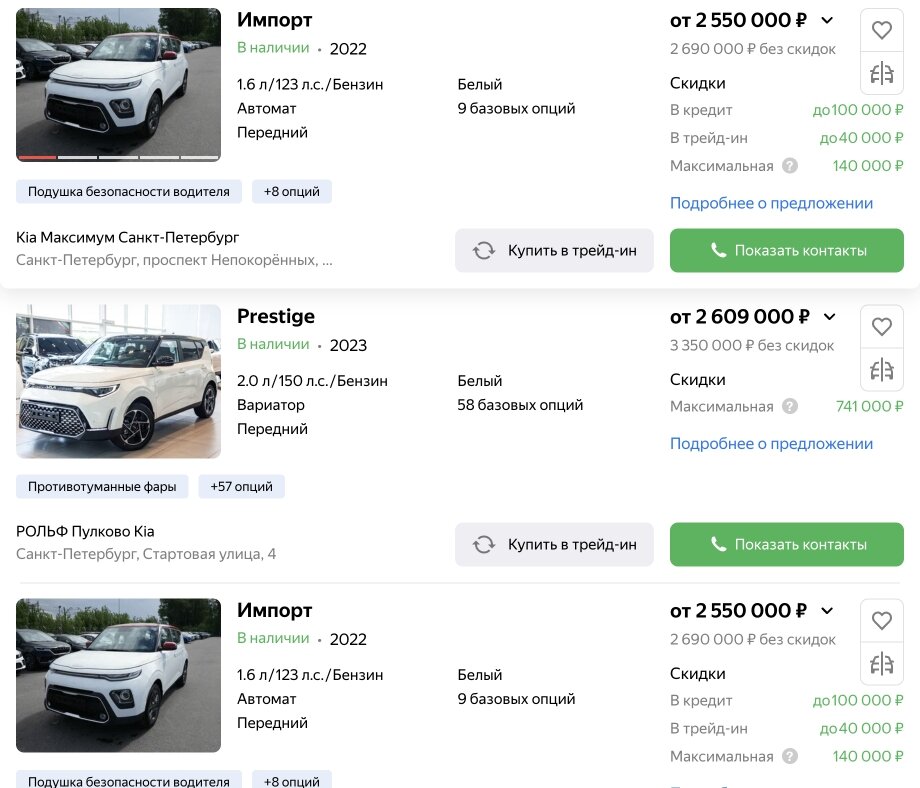Viewport: 920px width, 788px height.
Task: Click the compare icon on the top Импорт listing
Action: 881,72
